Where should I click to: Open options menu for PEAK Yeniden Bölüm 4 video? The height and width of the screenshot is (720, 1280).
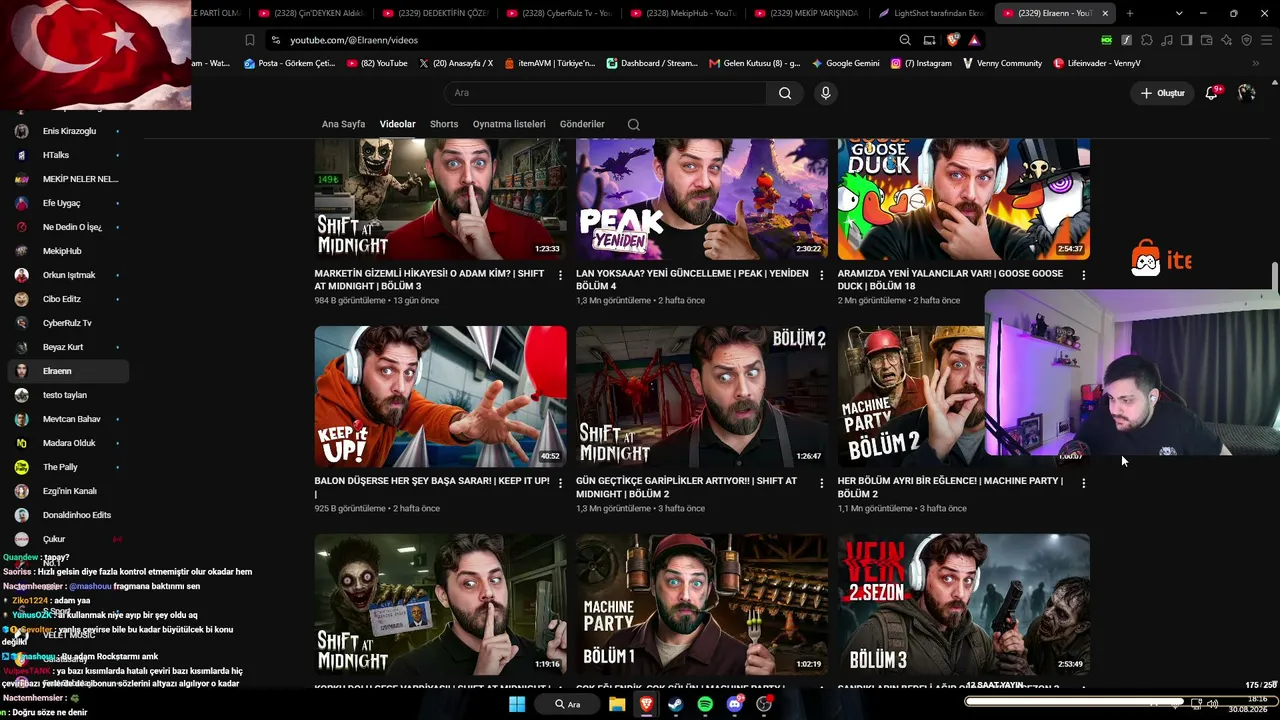point(822,275)
